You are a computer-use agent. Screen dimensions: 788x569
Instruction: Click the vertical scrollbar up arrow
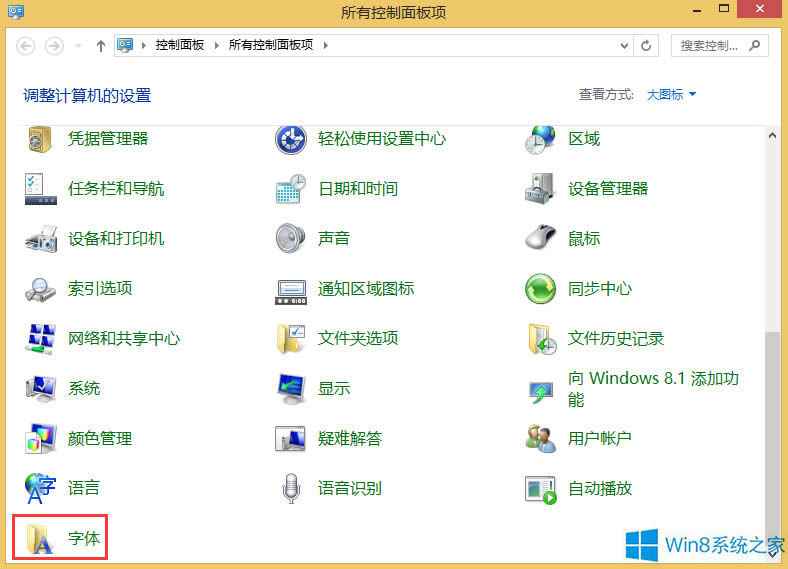[x=772, y=133]
